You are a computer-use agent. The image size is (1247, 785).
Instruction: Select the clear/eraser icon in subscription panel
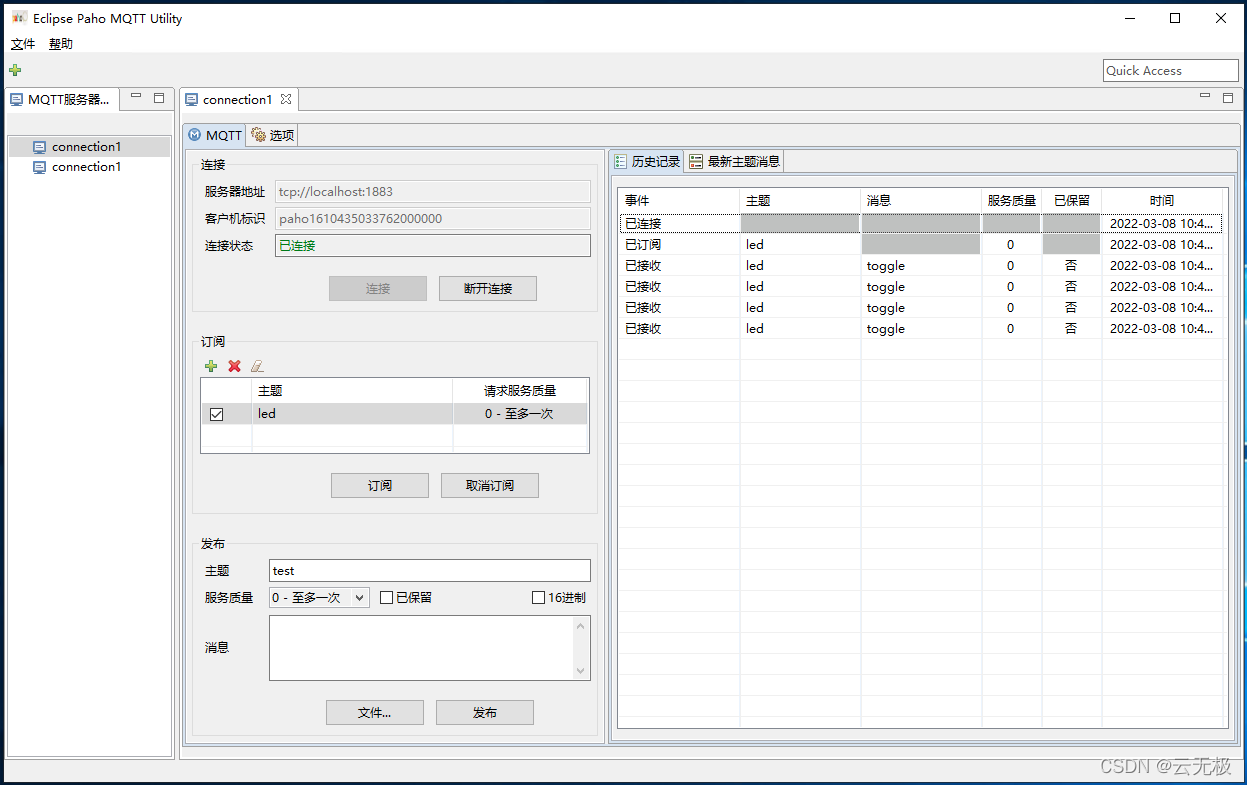point(257,366)
